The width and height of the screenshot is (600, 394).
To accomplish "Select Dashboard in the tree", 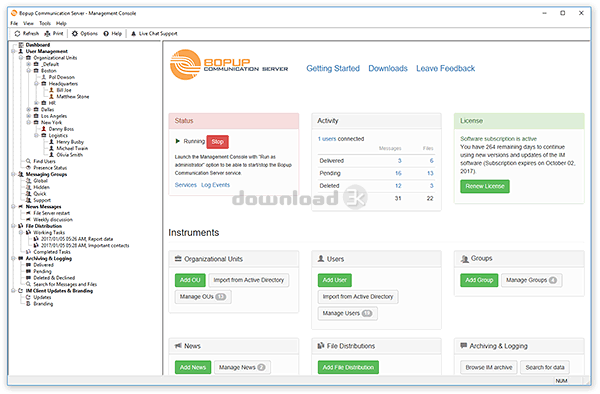I will (38, 45).
